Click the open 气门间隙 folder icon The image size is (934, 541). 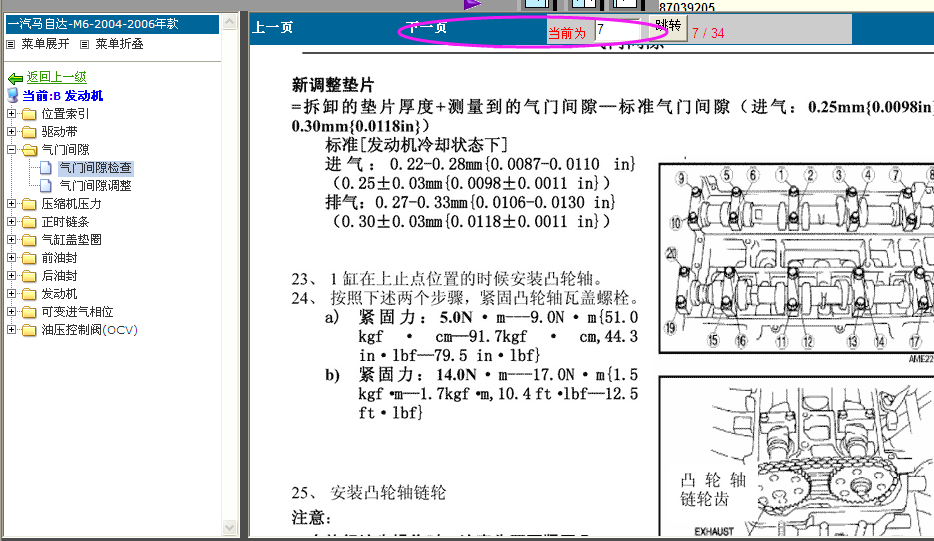(29, 150)
